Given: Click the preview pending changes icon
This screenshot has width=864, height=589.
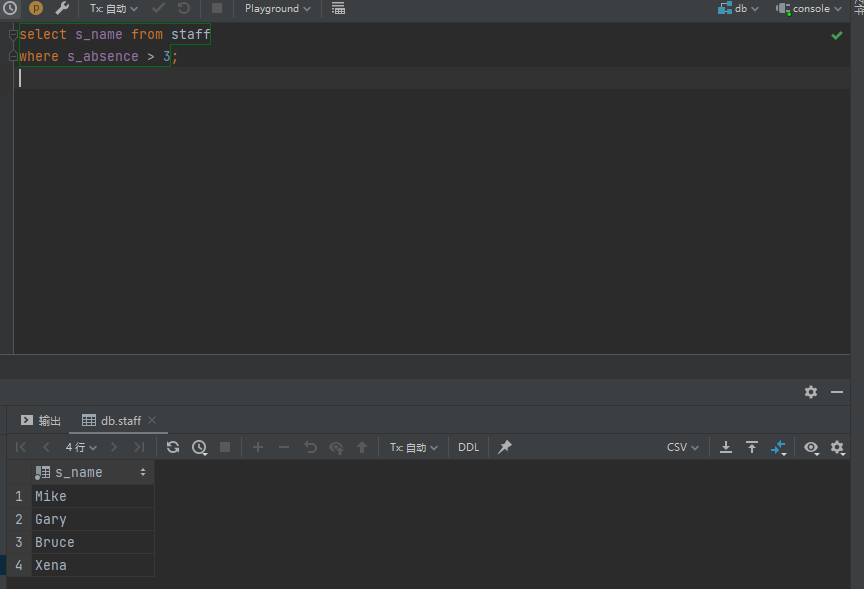Looking at the screenshot, I should click(336, 447).
